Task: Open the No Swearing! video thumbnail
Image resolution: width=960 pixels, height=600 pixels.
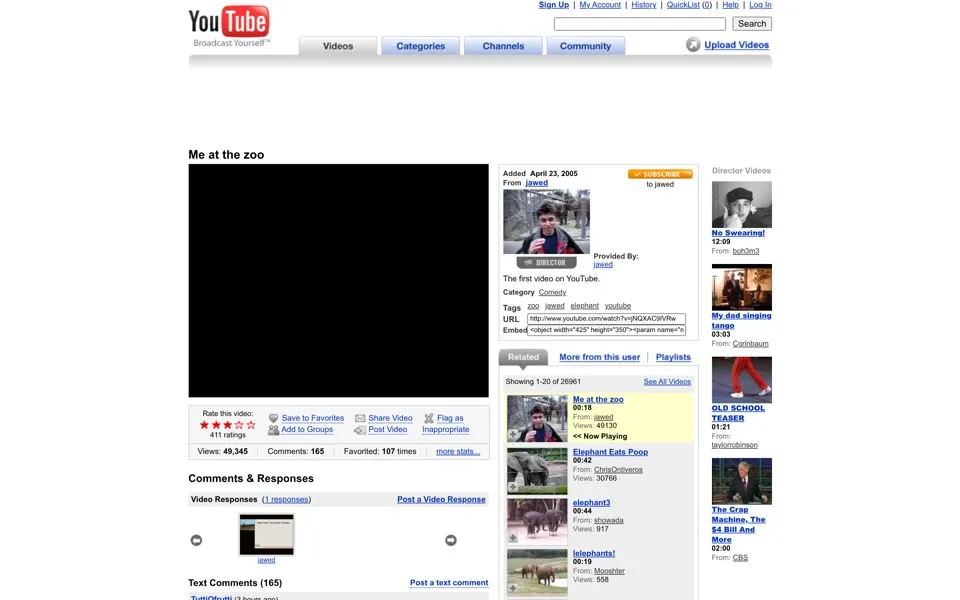Action: pyautogui.click(x=741, y=204)
